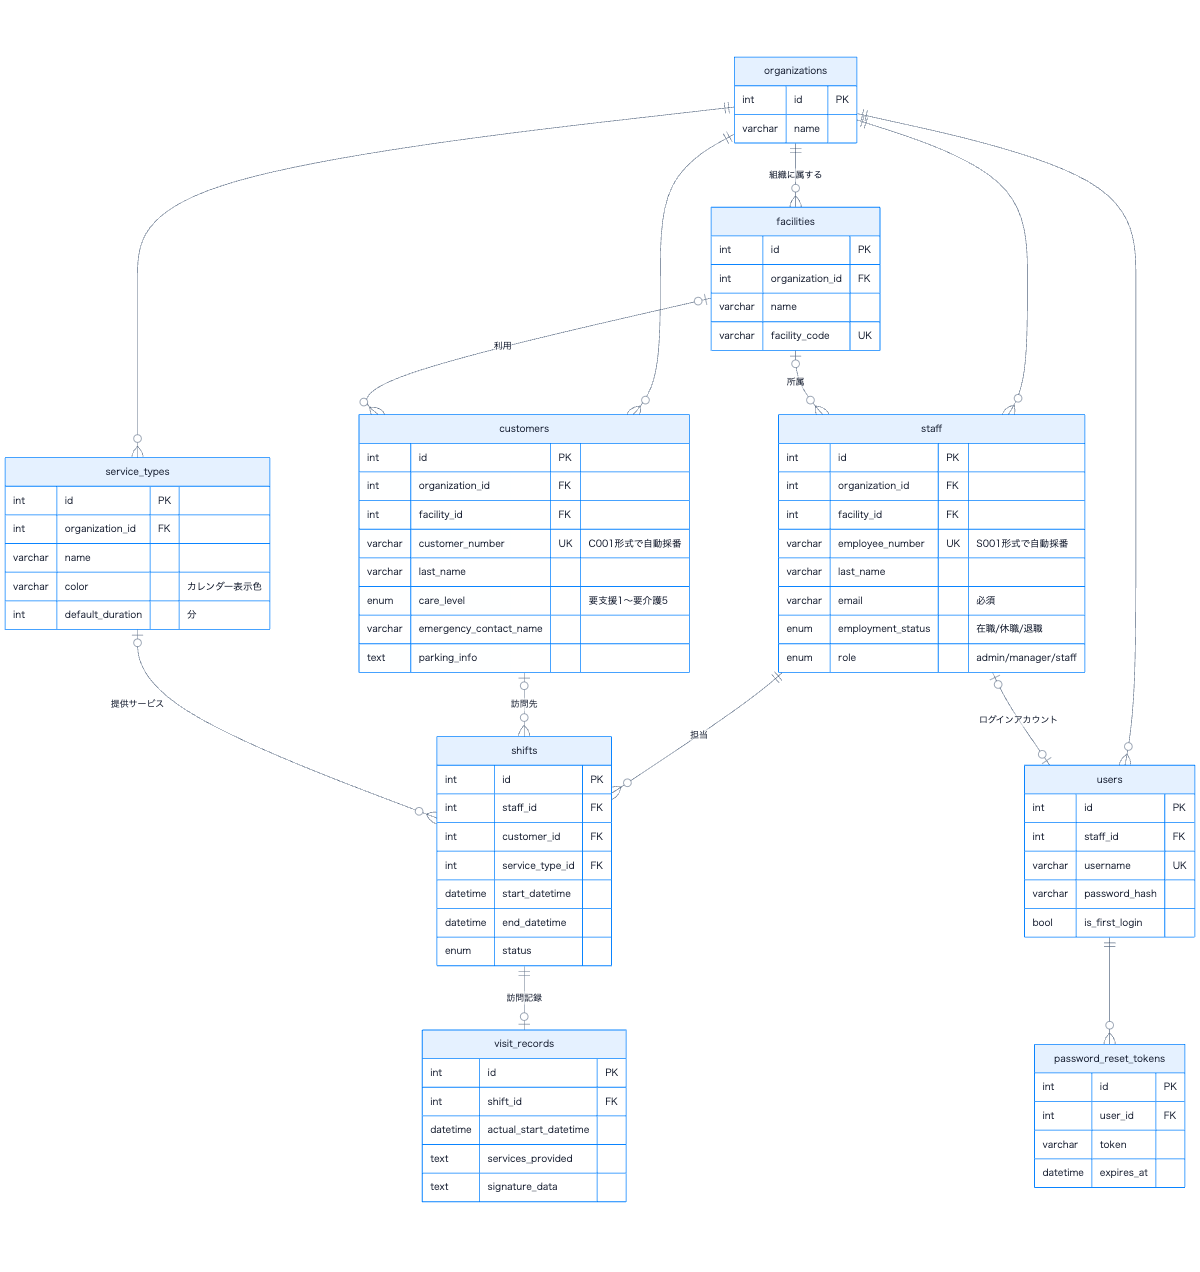Select the token cell
Image resolution: width=1200 pixels, height=1272 pixels.
coord(1124,1145)
